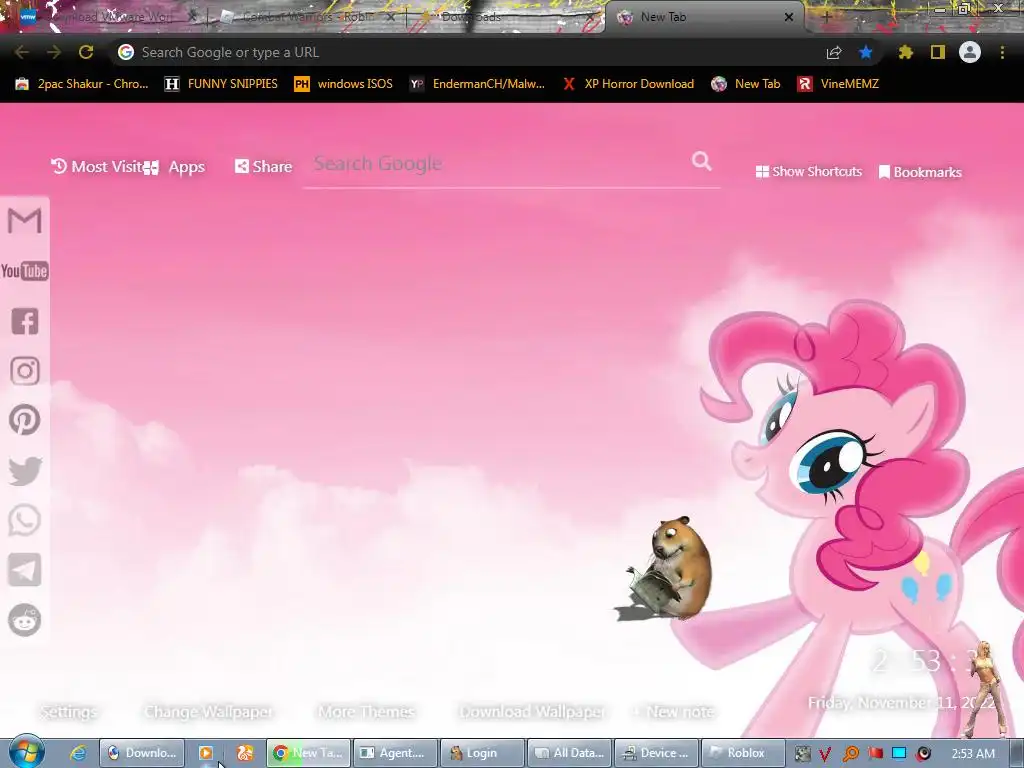Open 2pac Shakur bookmark
The height and width of the screenshot is (768, 1024).
point(82,84)
